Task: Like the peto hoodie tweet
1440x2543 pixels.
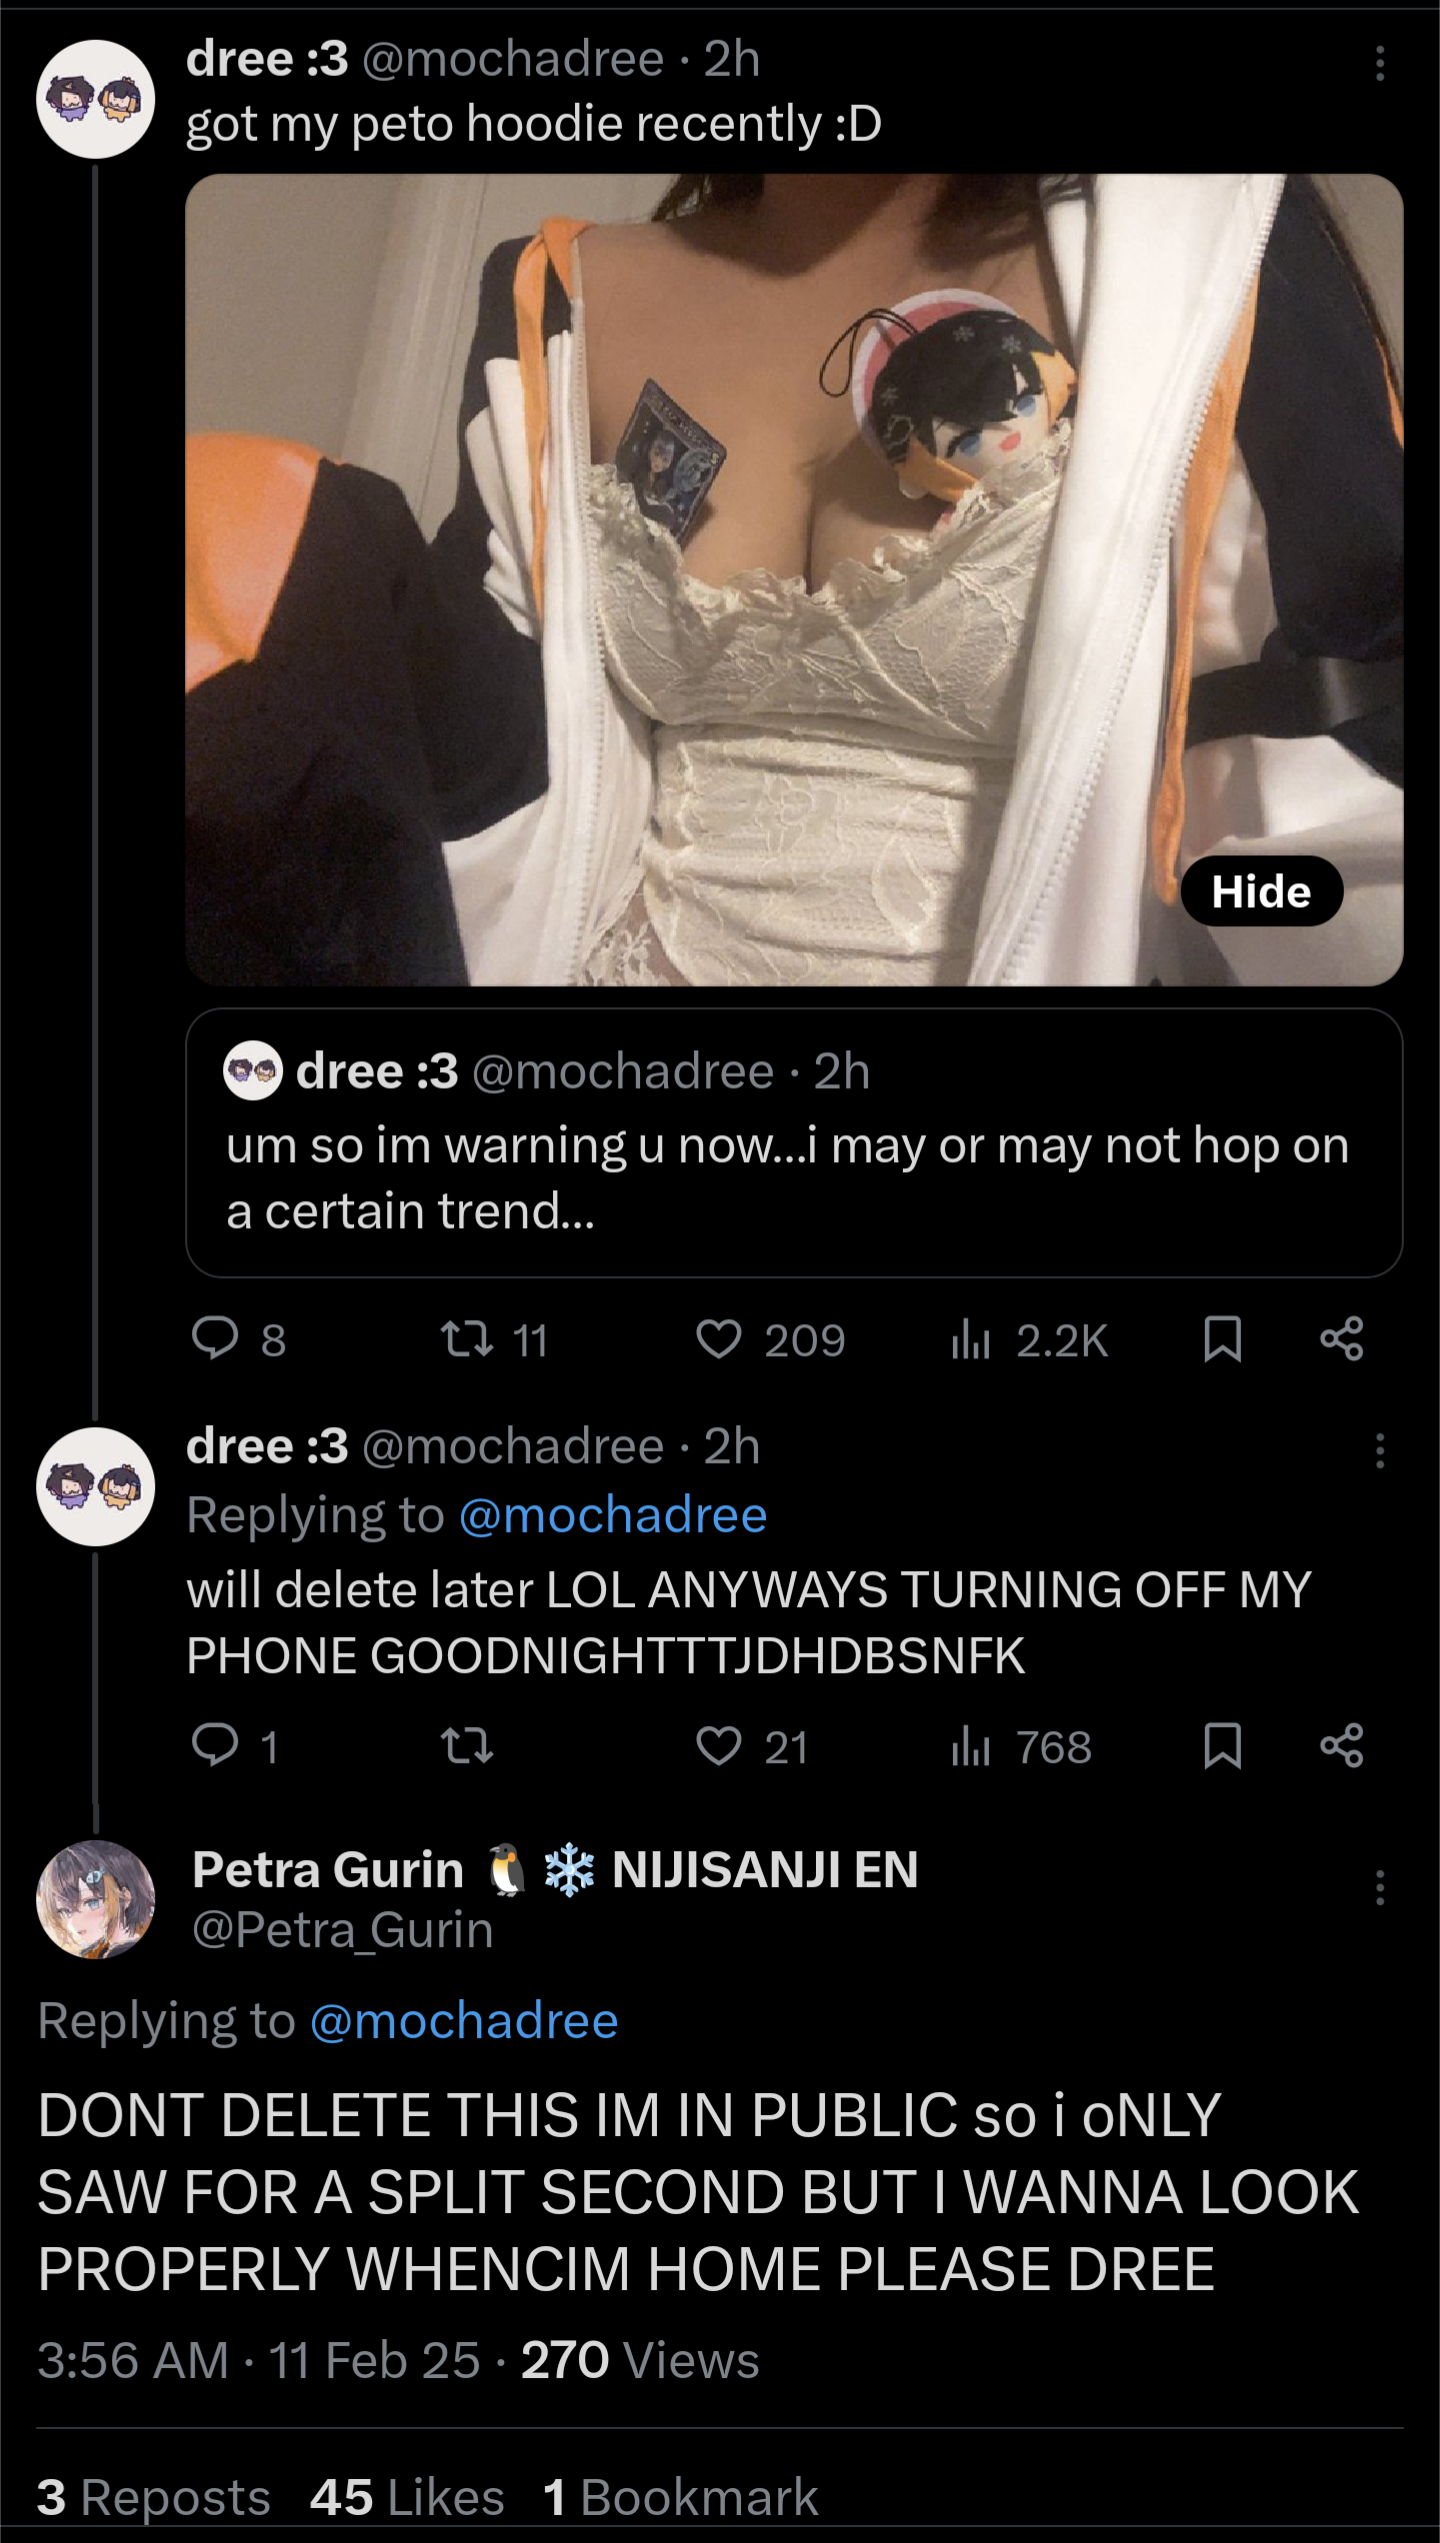Action: tap(719, 1339)
